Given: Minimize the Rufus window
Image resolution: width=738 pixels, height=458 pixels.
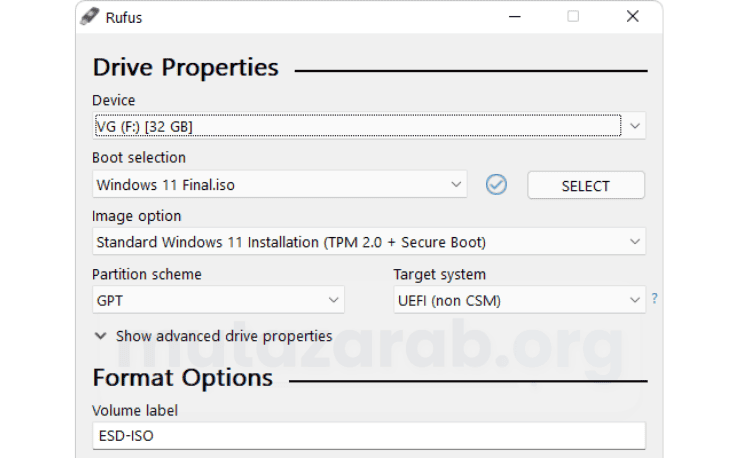Looking at the screenshot, I should (x=514, y=16).
